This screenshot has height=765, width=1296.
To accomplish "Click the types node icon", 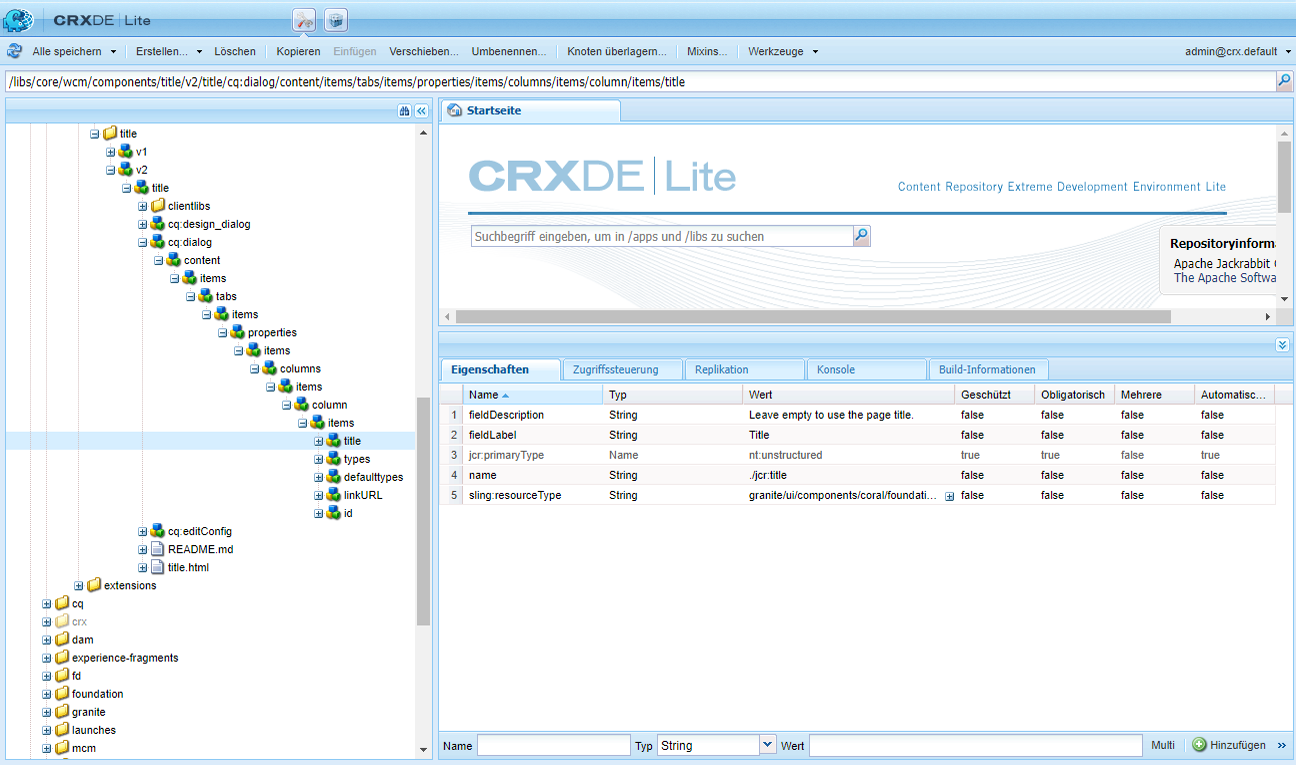I will pos(334,459).
